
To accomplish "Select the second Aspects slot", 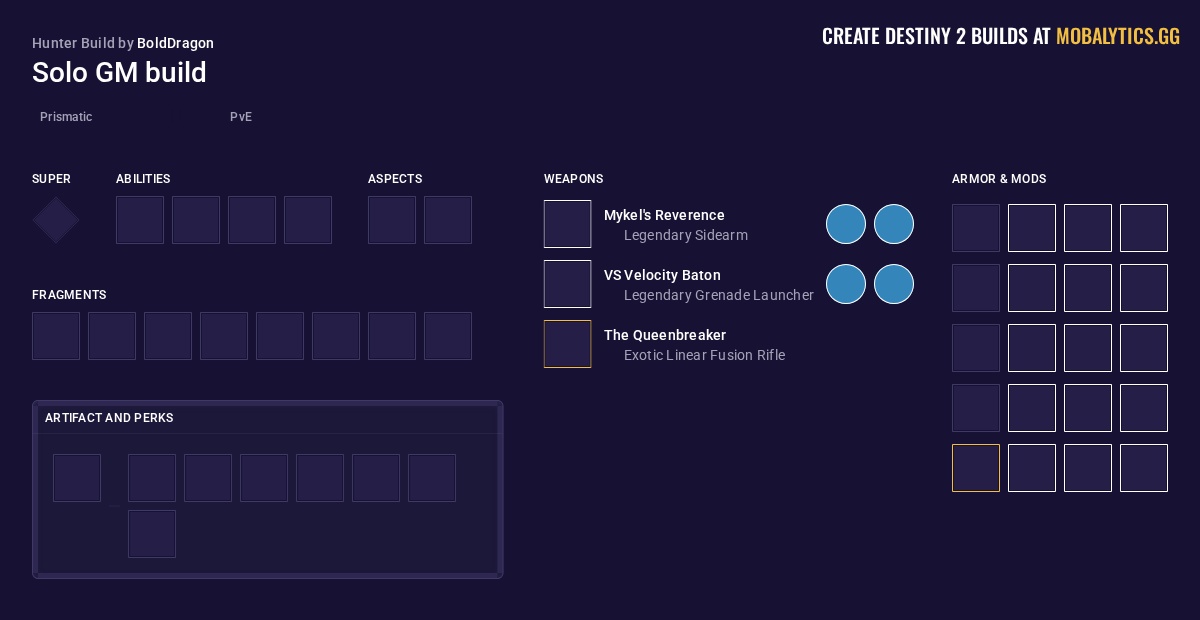I will click(448, 220).
